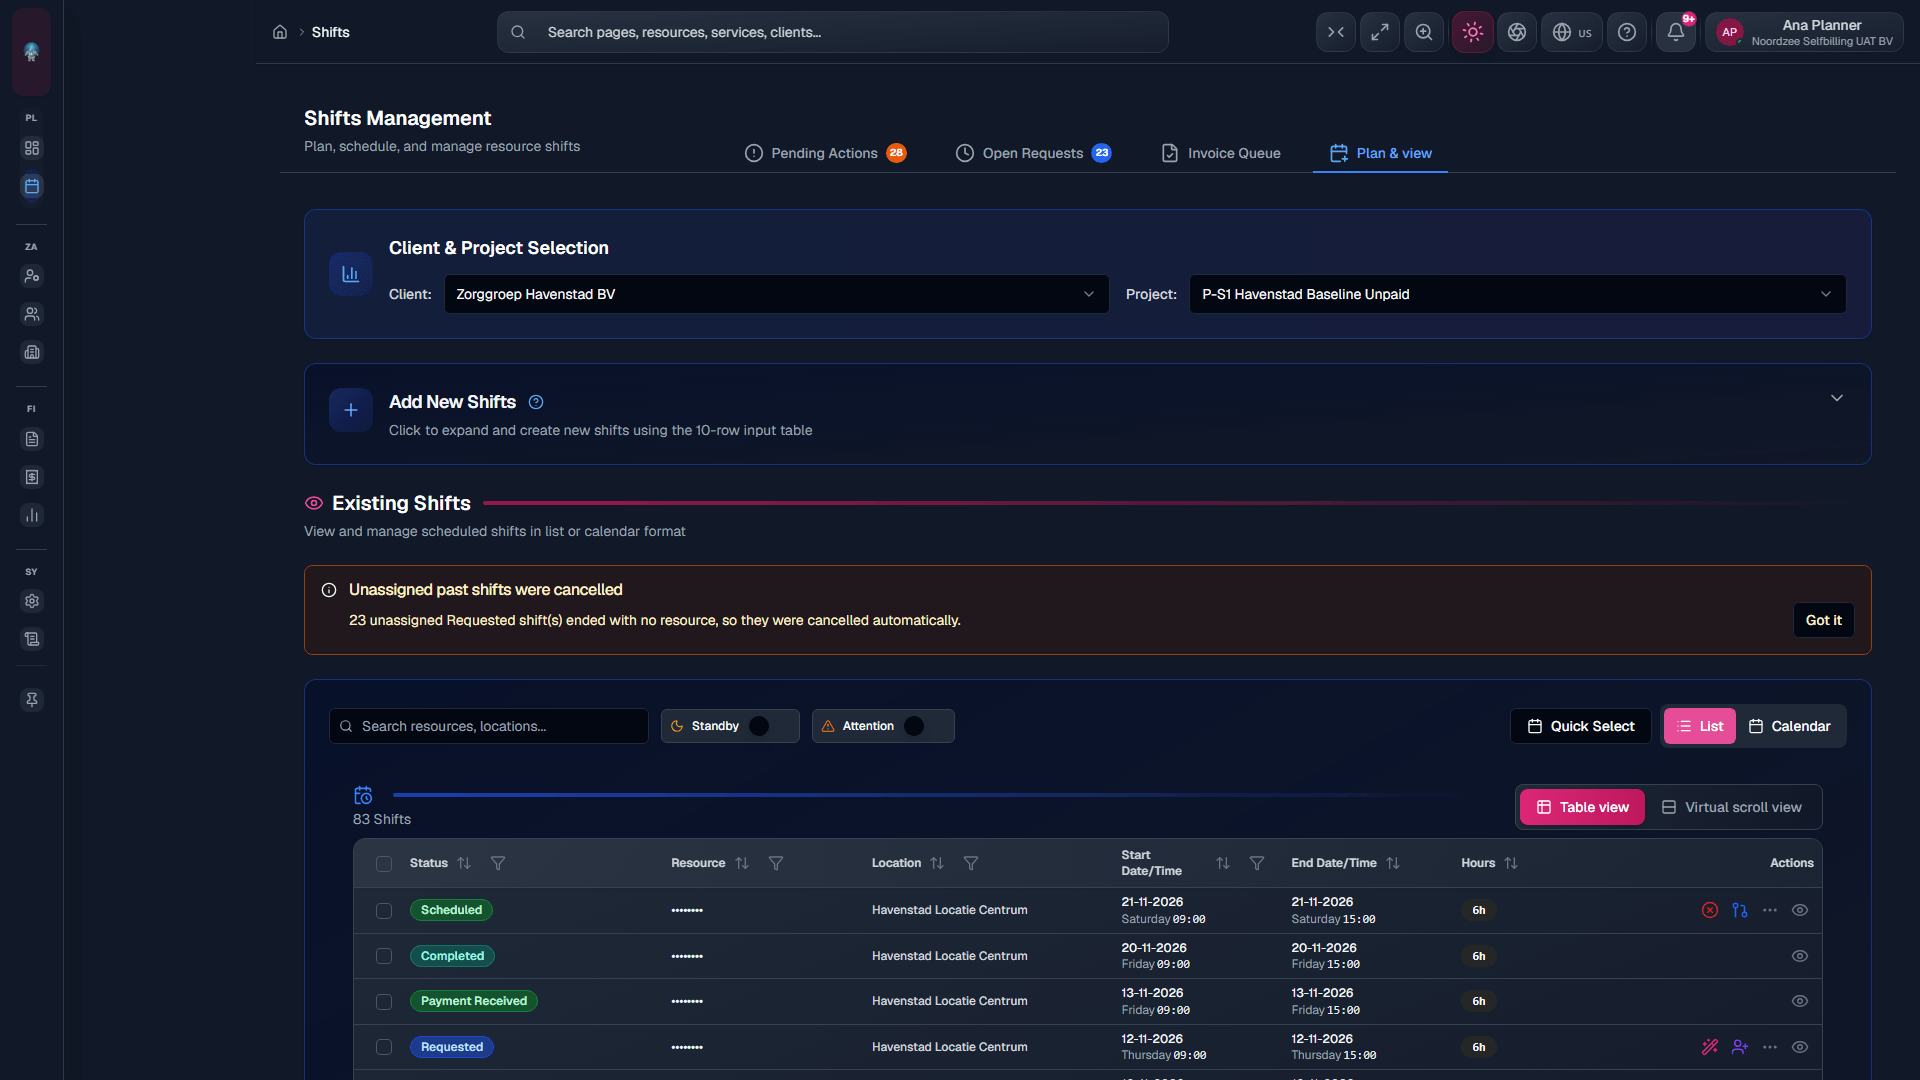Check the Payment Received row checkbox

point(384,1002)
